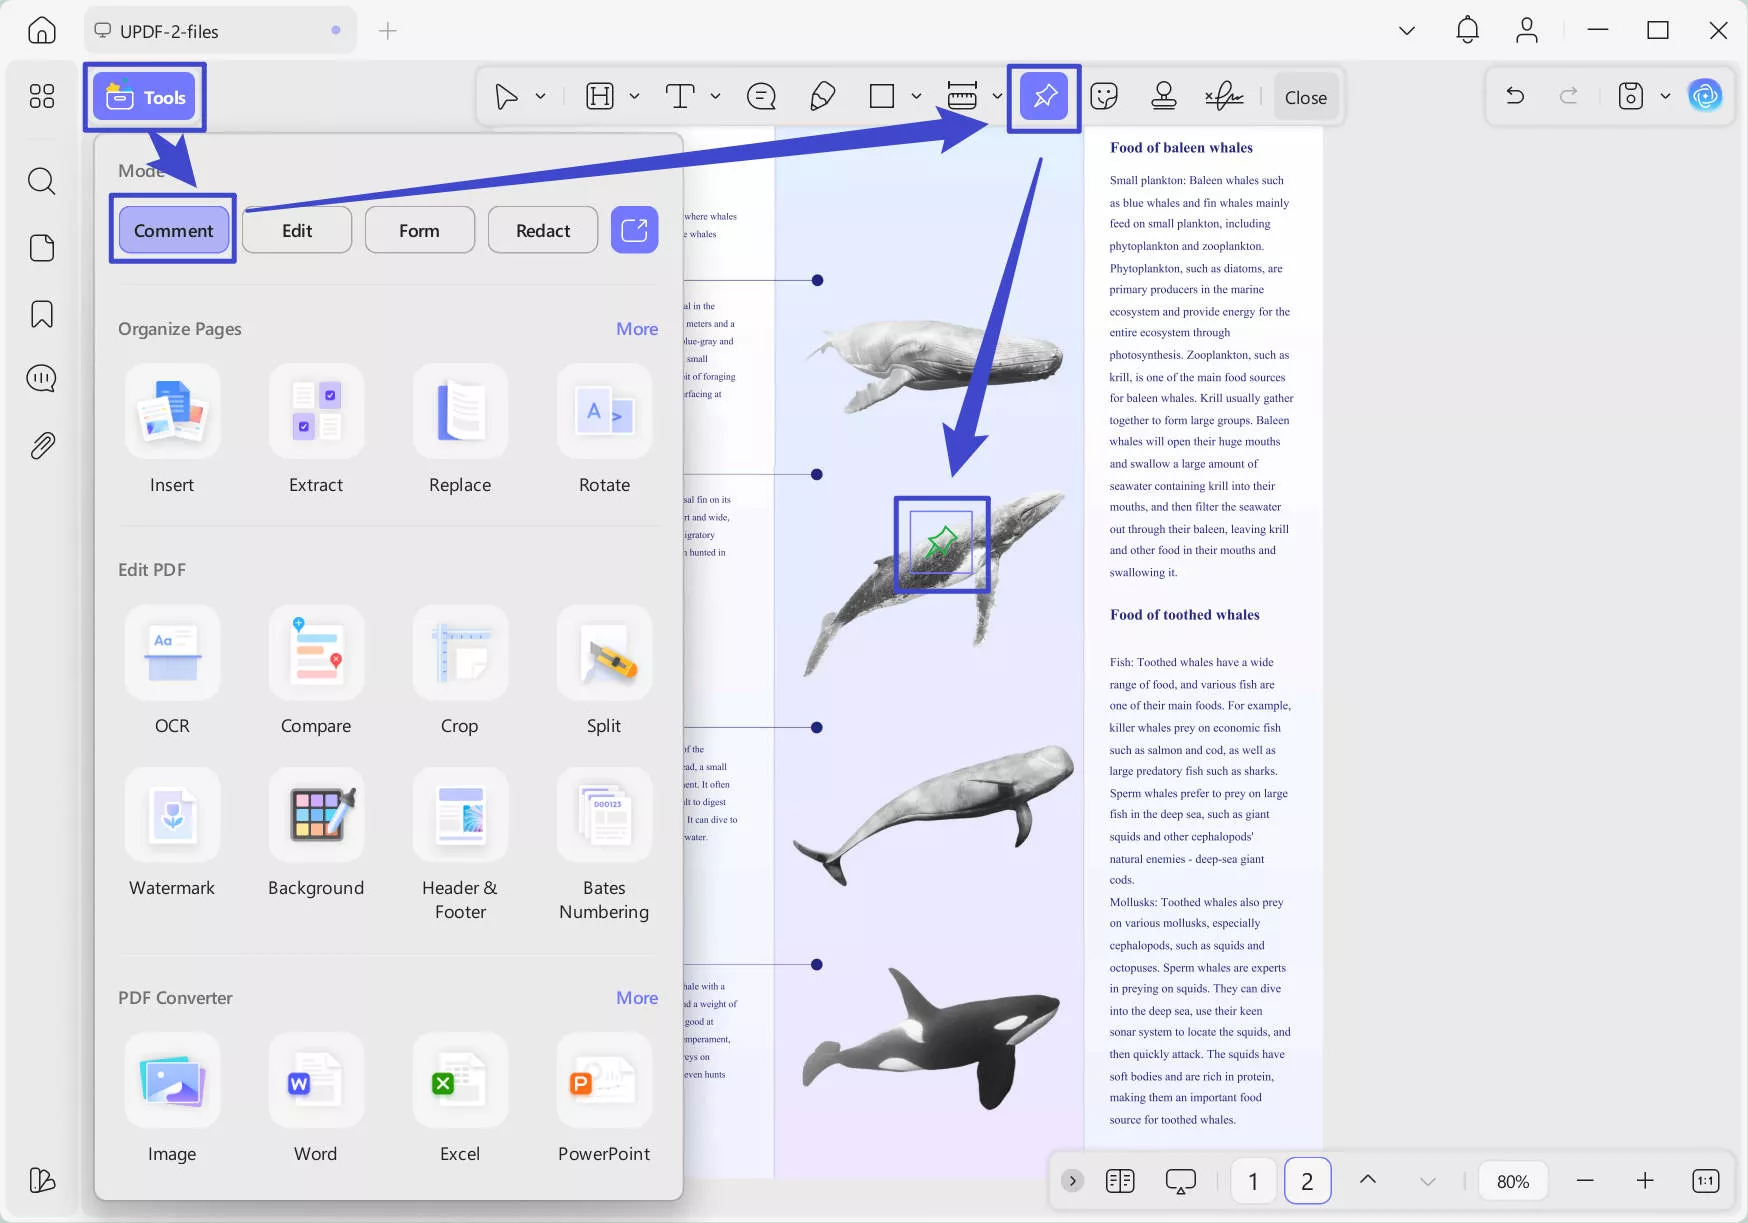Click the 80% zoom level control
This screenshot has height=1223, width=1748.
[1514, 1180]
